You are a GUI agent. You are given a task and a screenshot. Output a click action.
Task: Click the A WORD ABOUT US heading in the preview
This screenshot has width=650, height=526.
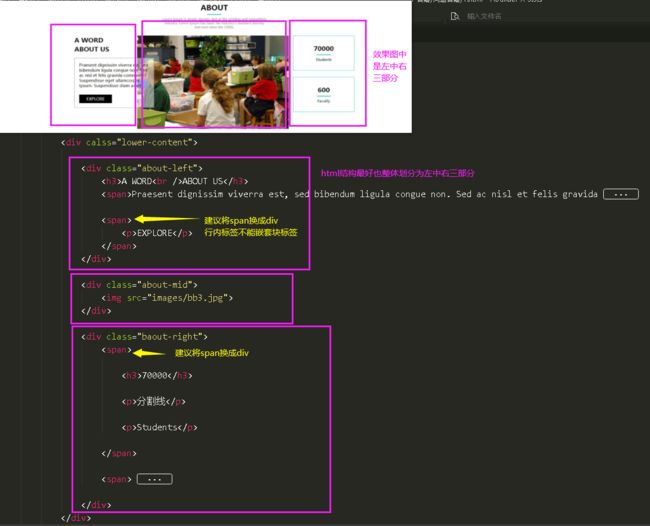92,44
